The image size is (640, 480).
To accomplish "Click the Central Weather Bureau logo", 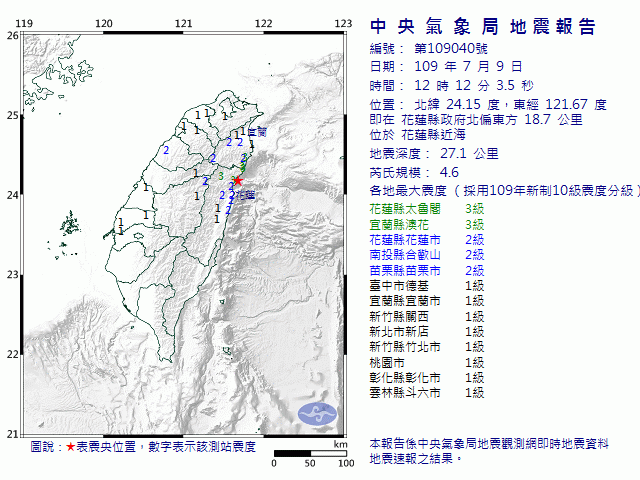I will [x=319, y=413].
